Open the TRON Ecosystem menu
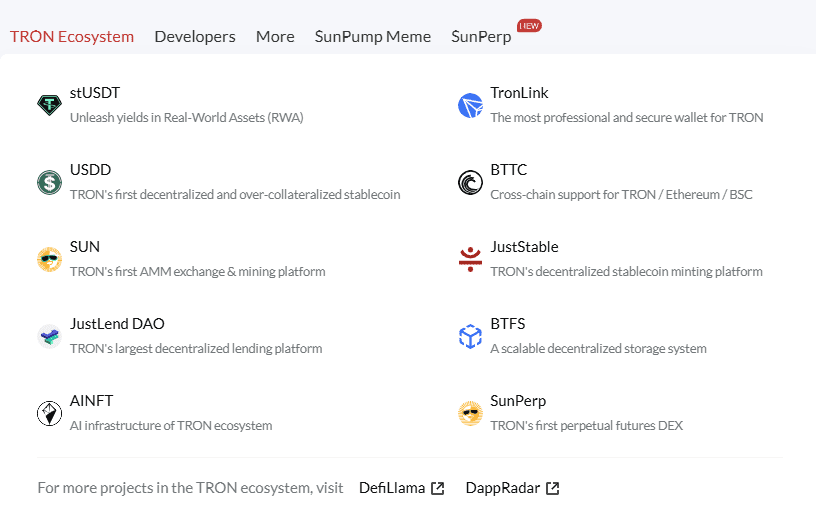Image resolution: width=816 pixels, height=514 pixels. coord(72,36)
